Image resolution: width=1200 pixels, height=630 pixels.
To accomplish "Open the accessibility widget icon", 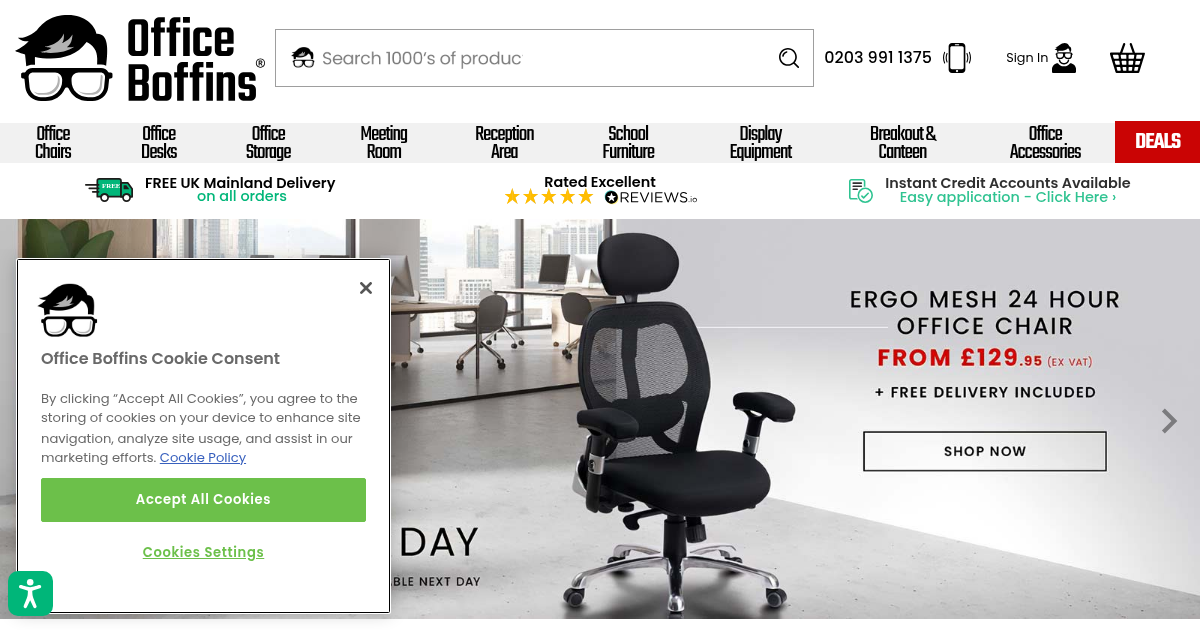I will [30, 593].
